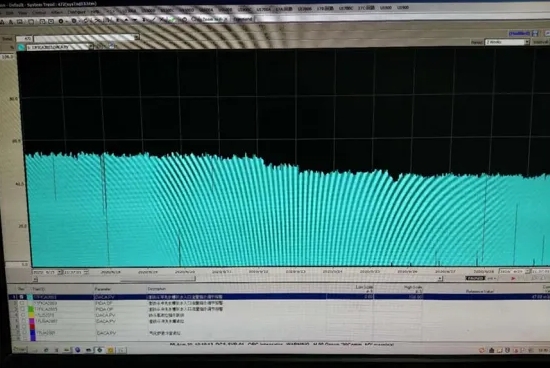Screen dimensions: 550x368
Task: Open the Configure menu in menu bar
Action: coord(76,12)
